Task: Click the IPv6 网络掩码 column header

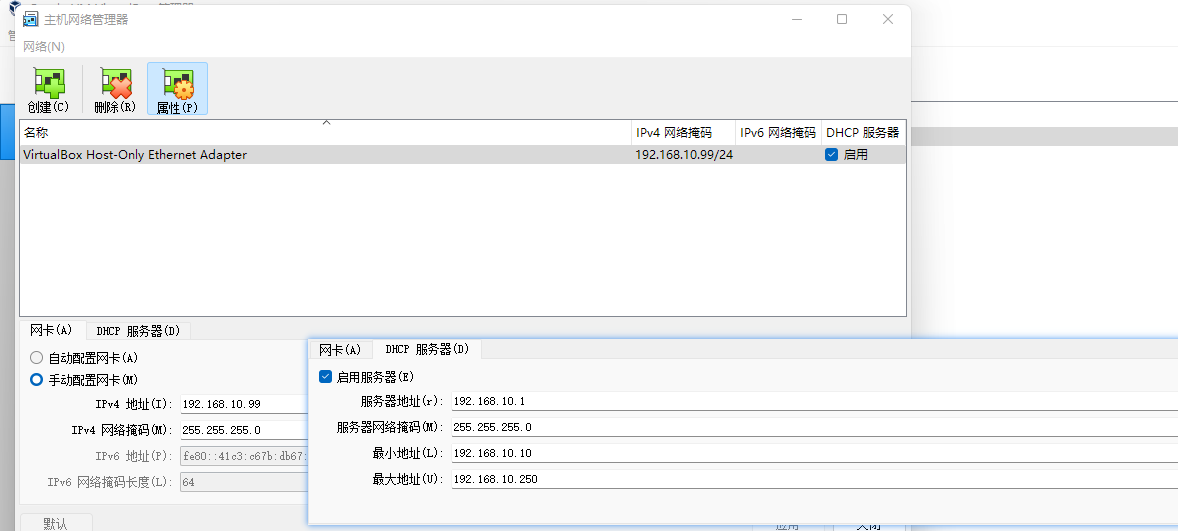Action: point(778,133)
